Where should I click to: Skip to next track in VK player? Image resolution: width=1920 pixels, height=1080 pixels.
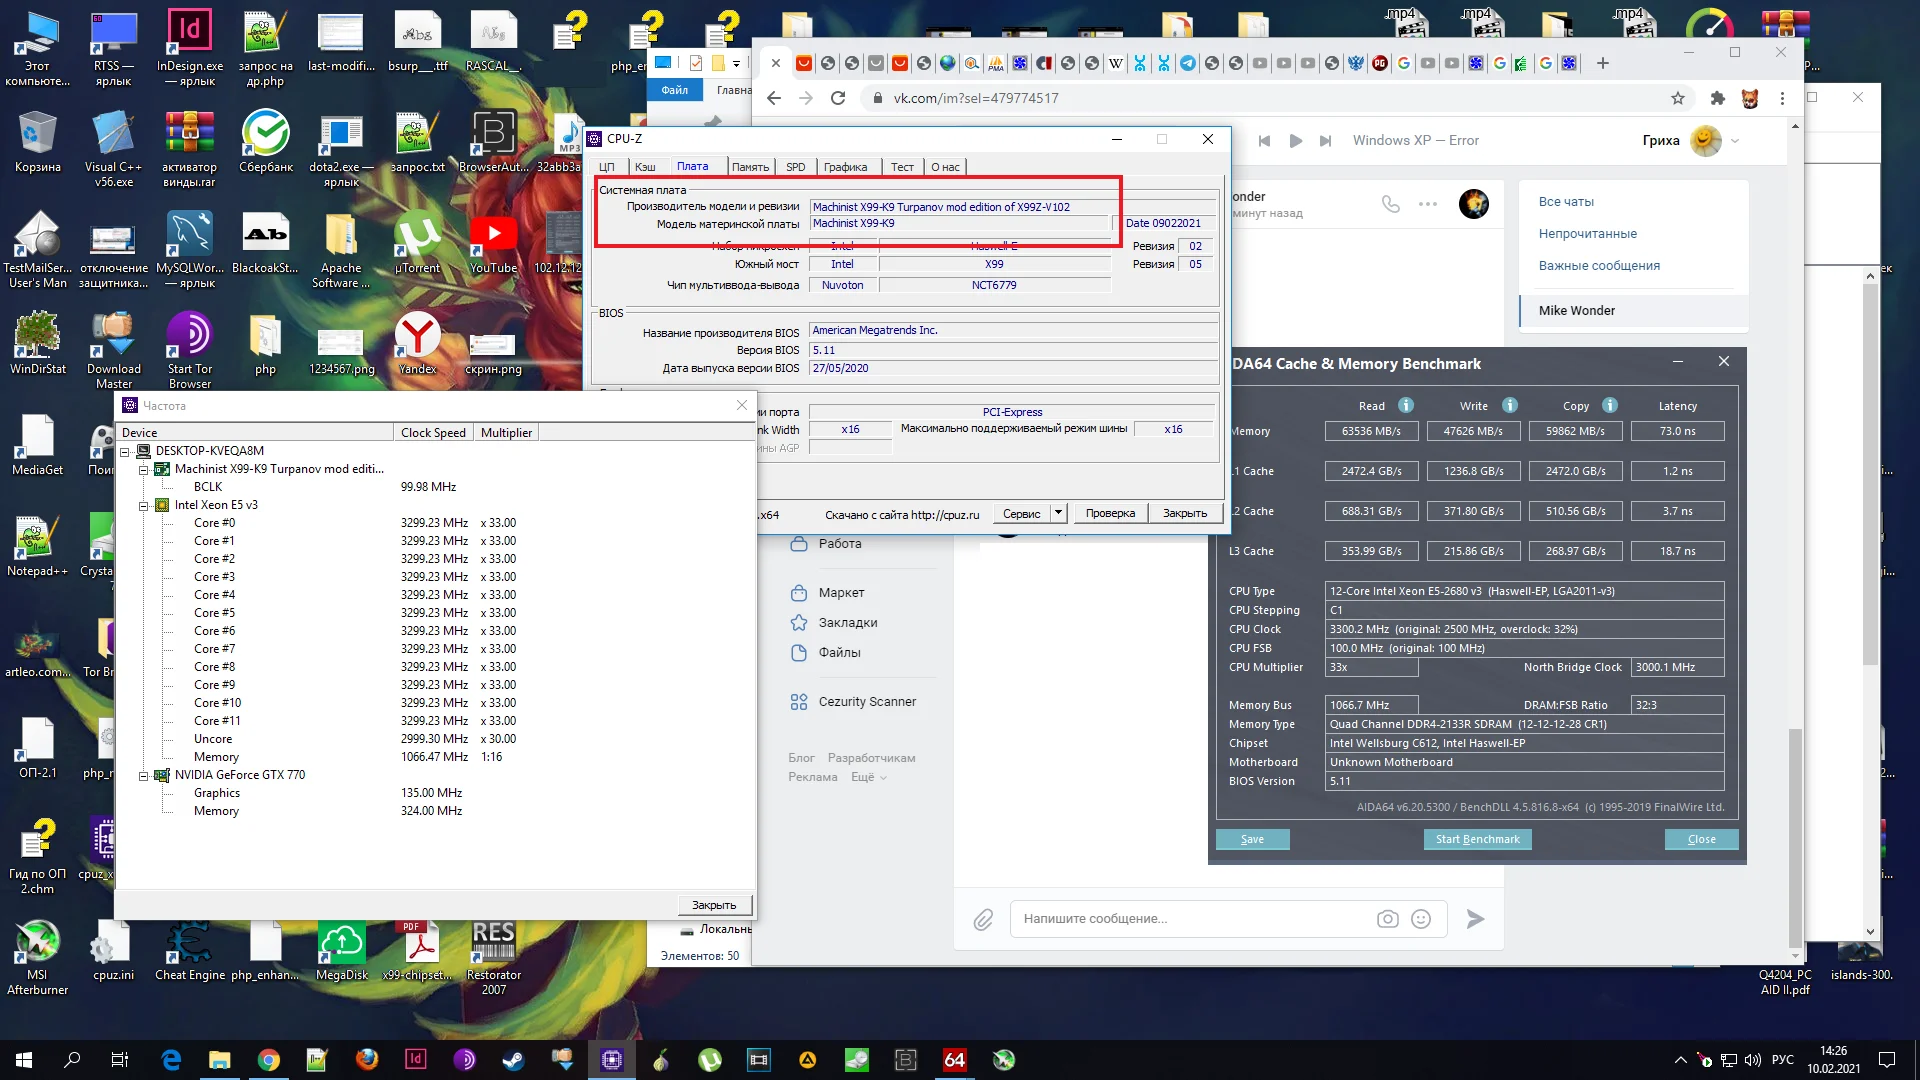click(x=1325, y=141)
